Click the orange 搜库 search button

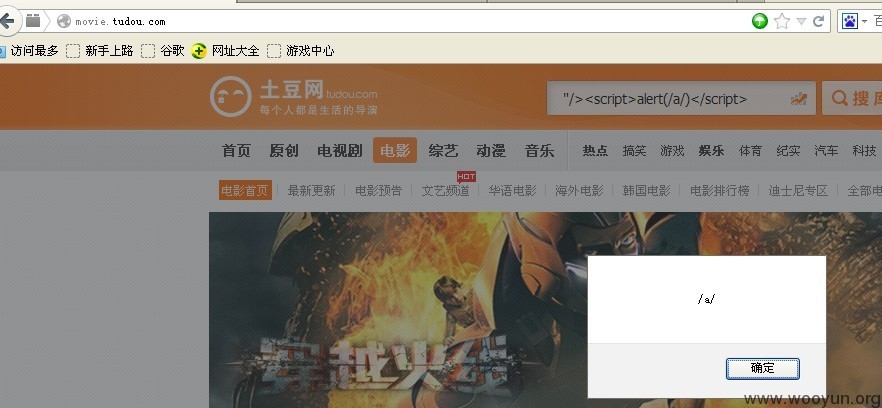click(x=852, y=98)
